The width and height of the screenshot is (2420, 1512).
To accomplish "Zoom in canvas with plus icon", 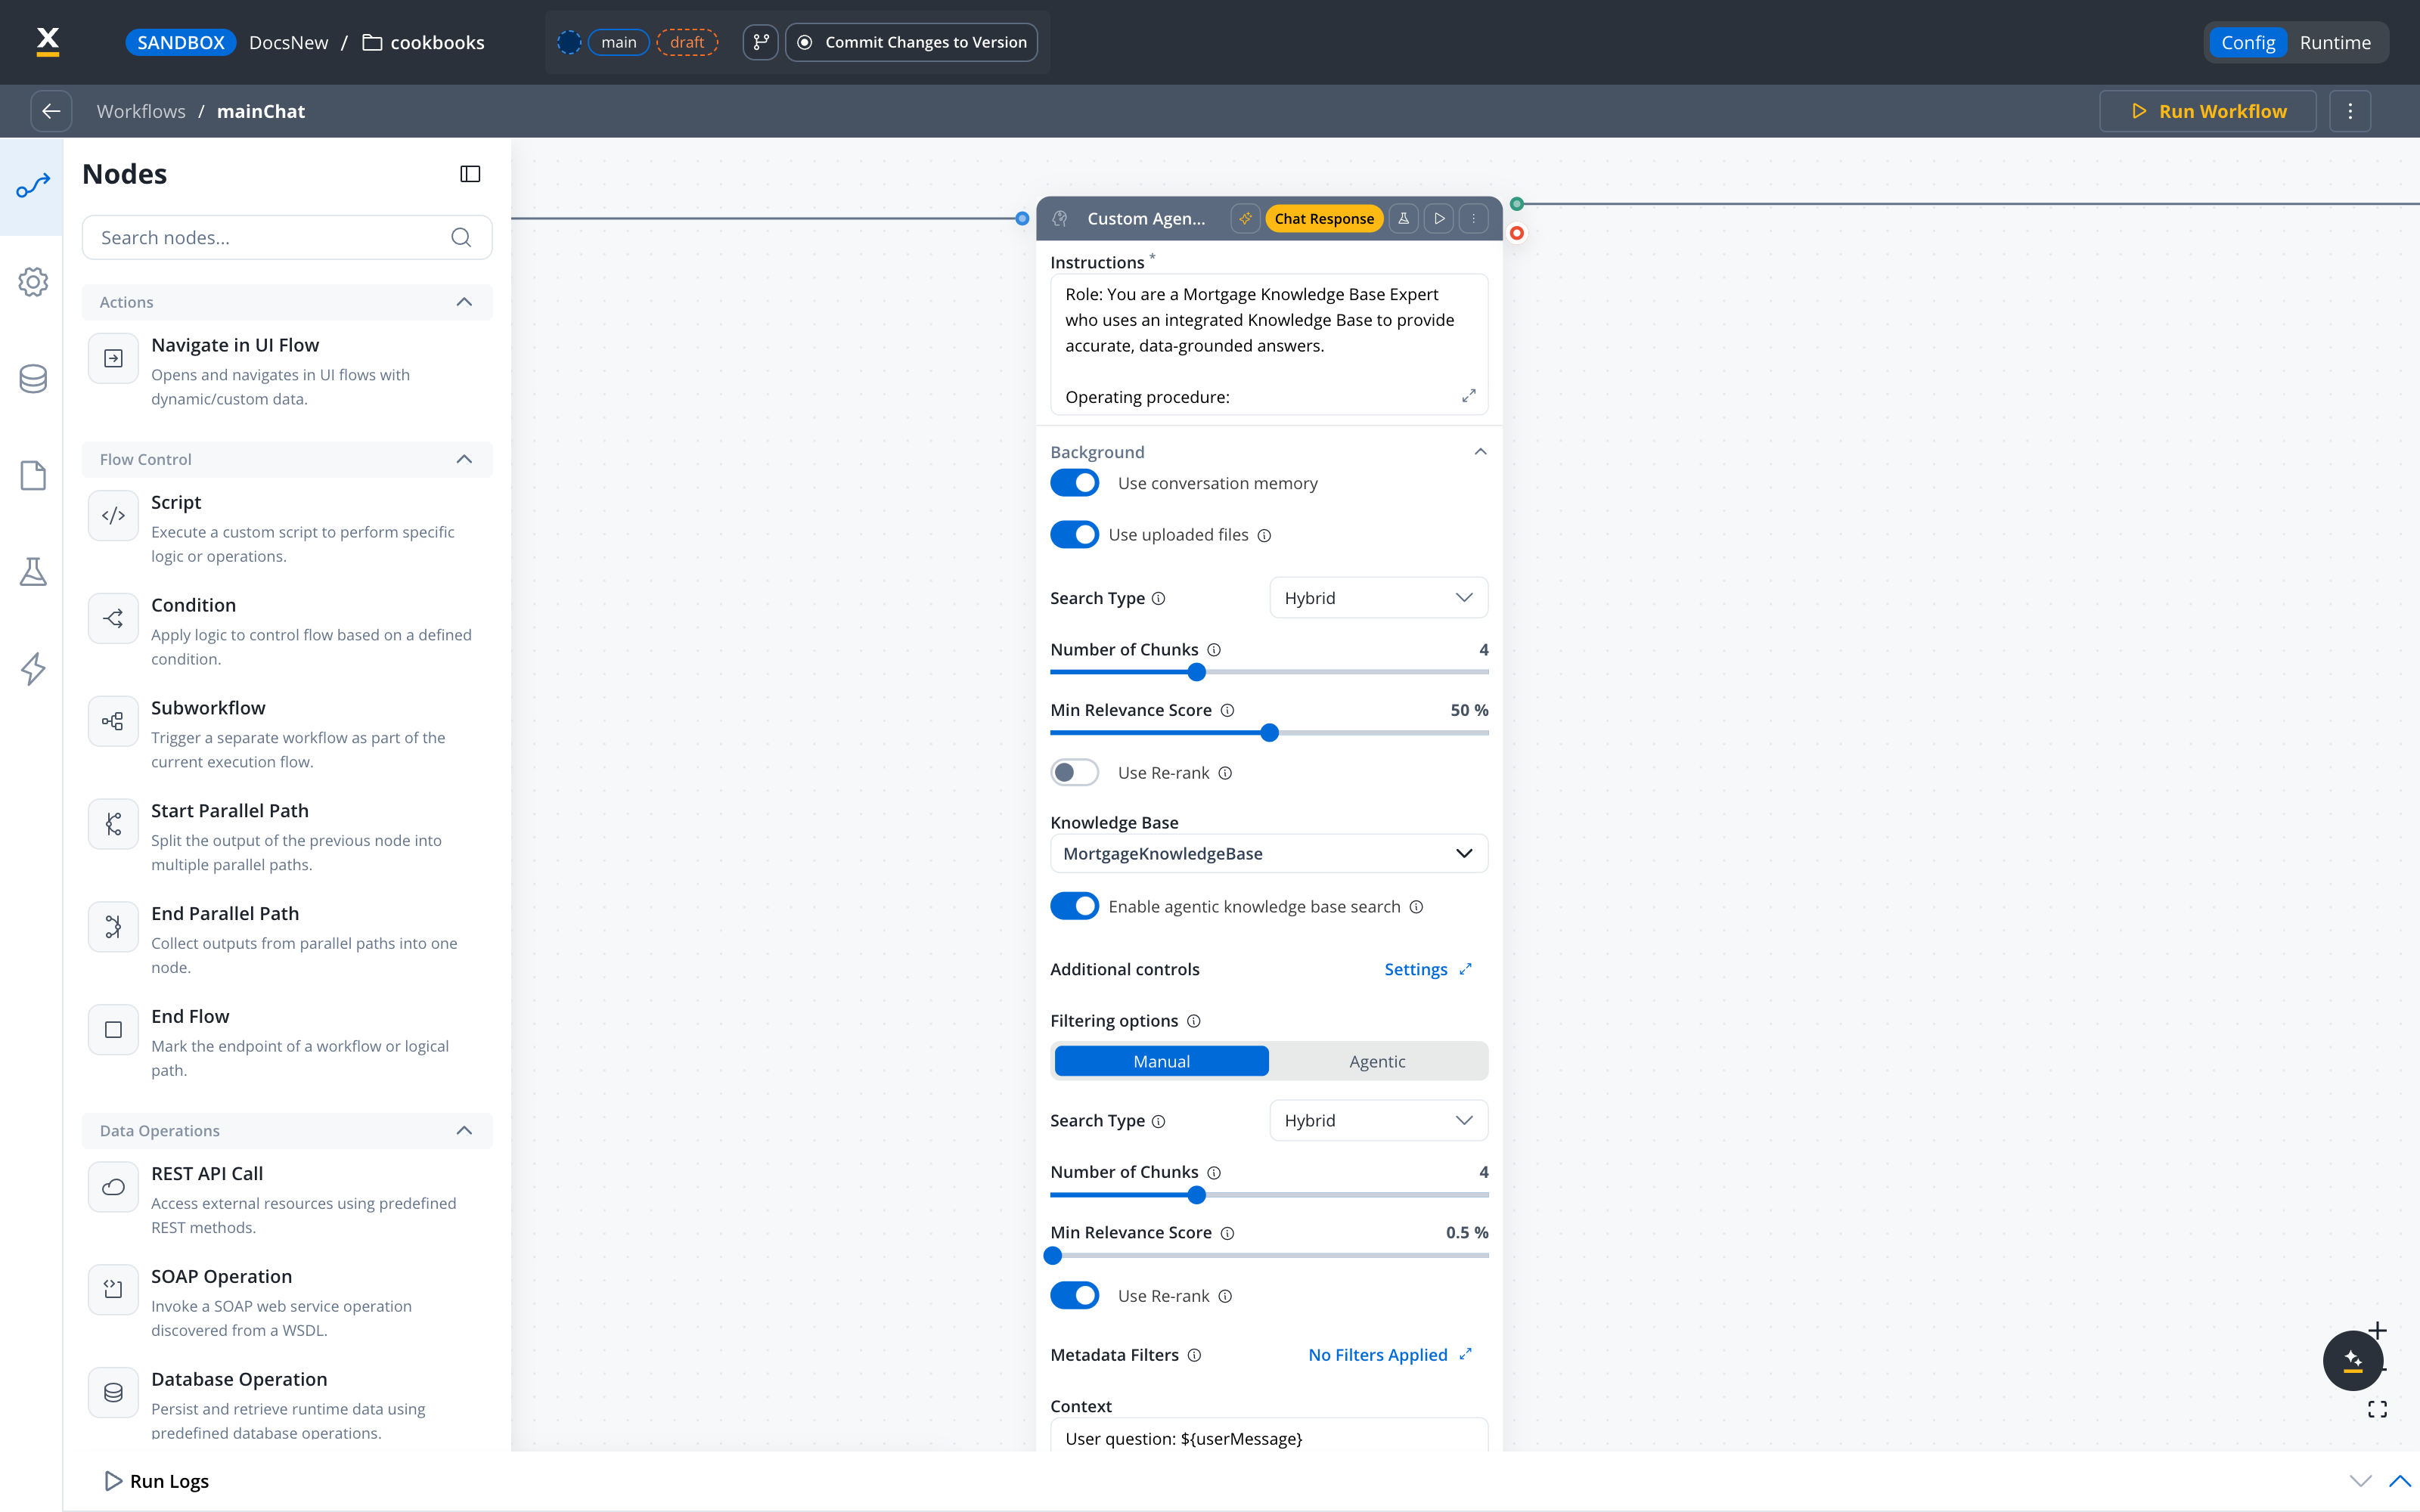I will click(2378, 1330).
